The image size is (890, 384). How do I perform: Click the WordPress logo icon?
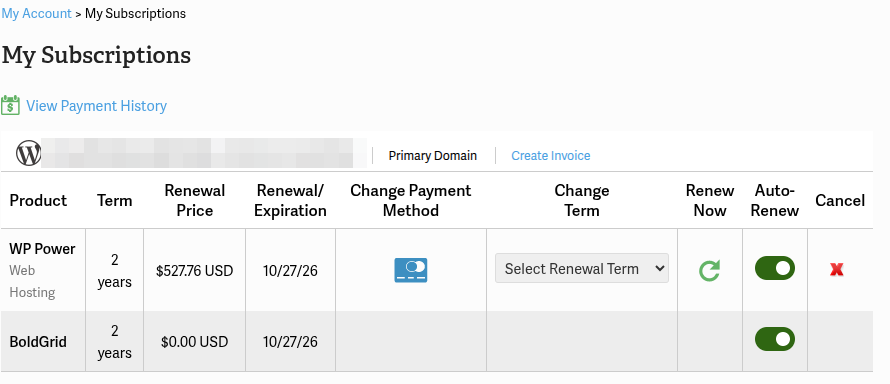coord(28,153)
